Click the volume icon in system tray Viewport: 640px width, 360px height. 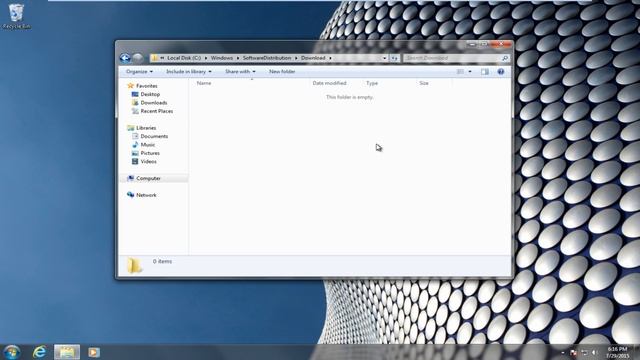pyautogui.click(x=595, y=352)
